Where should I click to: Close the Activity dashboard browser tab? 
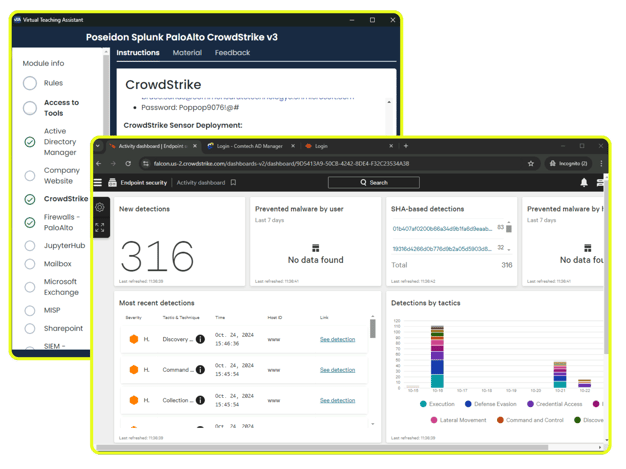pyautogui.click(x=195, y=146)
